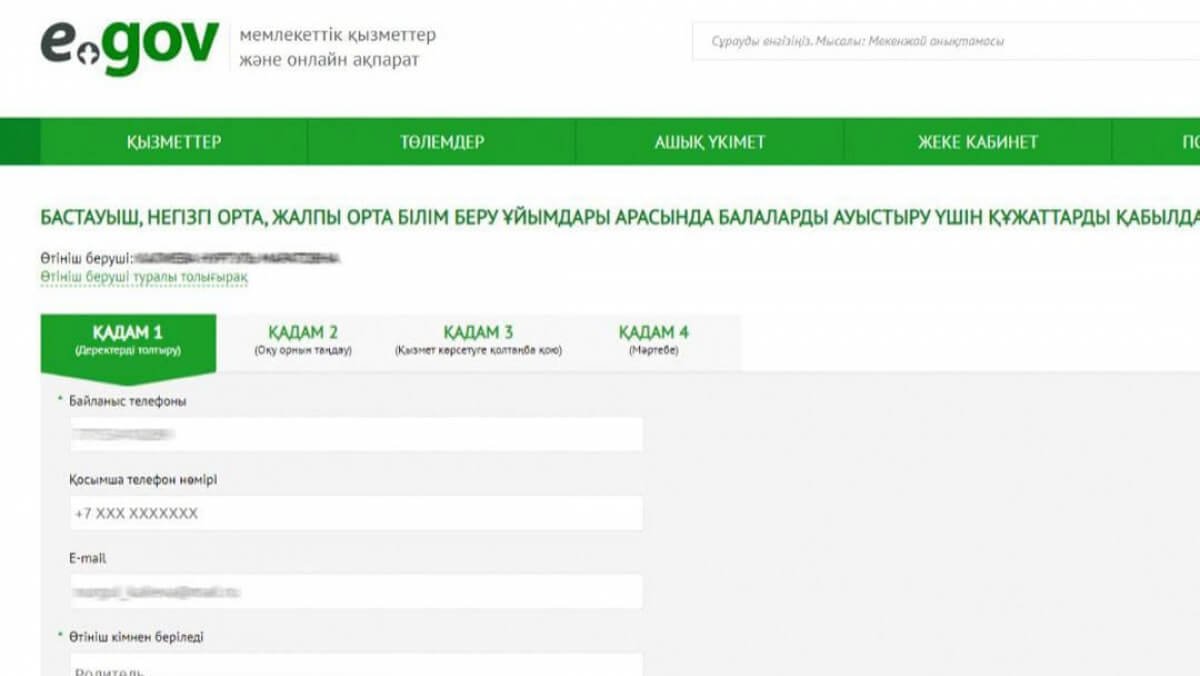The height and width of the screenshot is (676, 1200).
Task: Click the page title heading text
Action: pos(600,214)
